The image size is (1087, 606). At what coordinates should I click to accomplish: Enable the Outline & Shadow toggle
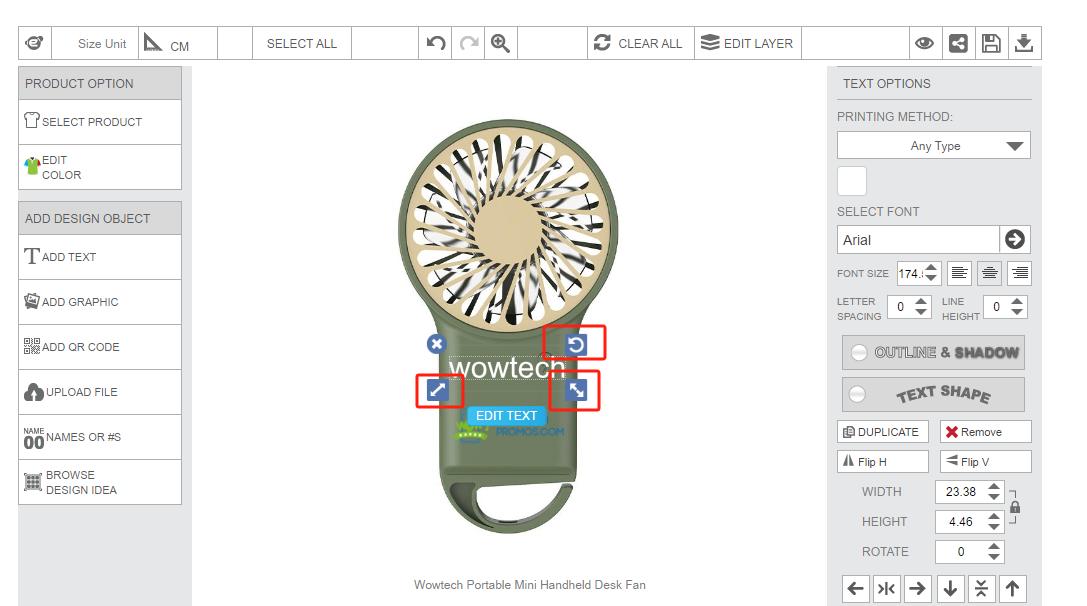(x=859, y=353)
